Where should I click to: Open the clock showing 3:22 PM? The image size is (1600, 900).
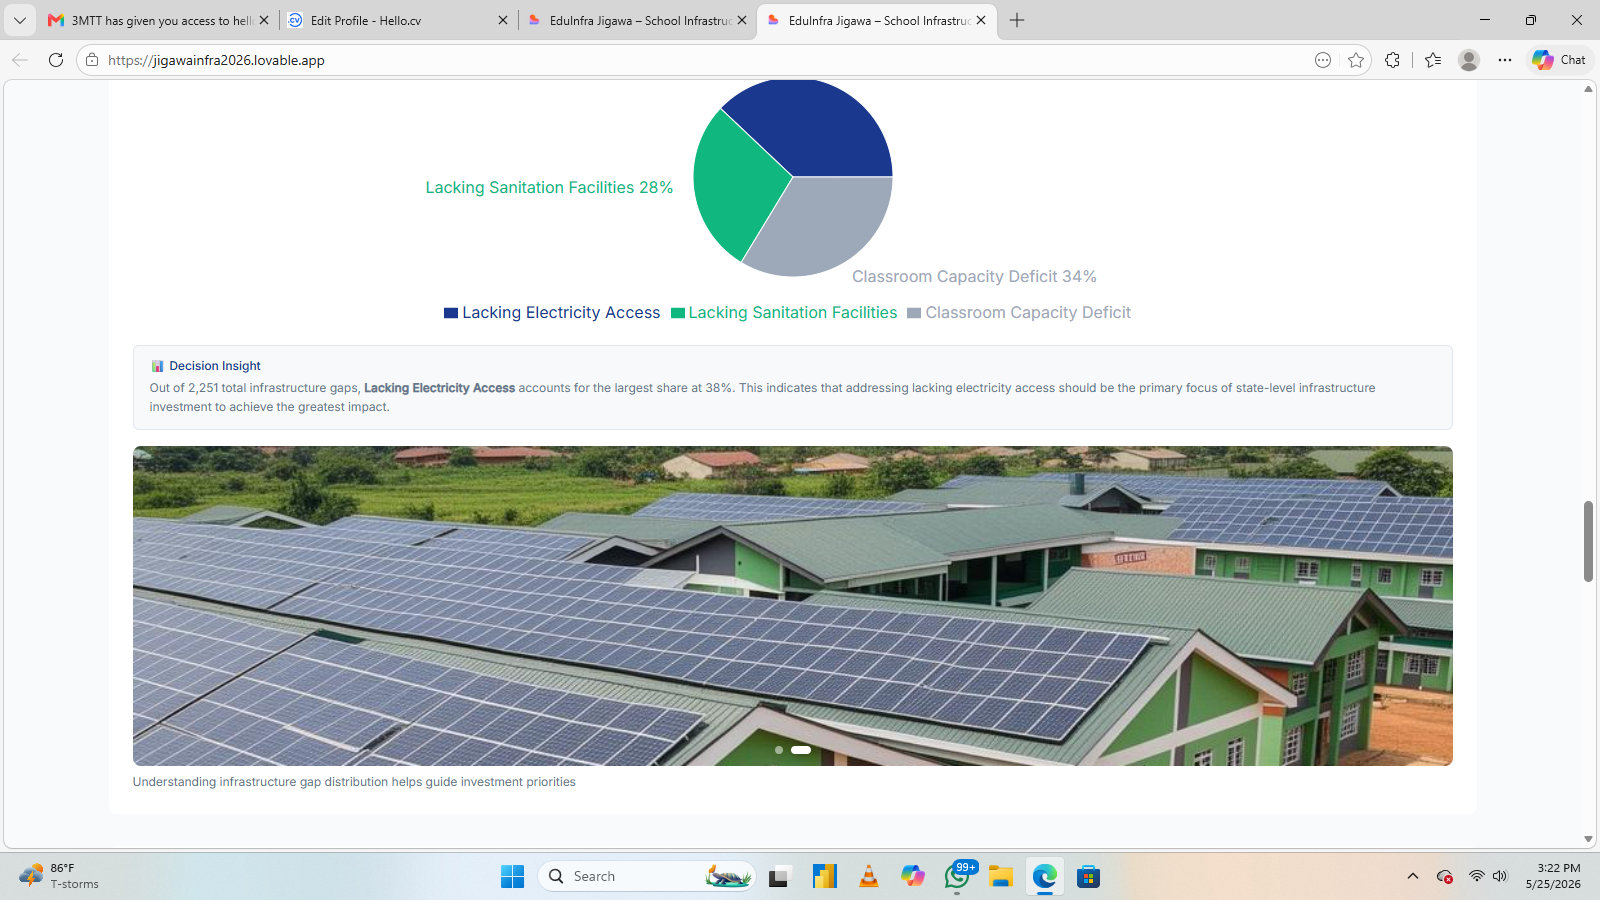[x=1553, y=877]
